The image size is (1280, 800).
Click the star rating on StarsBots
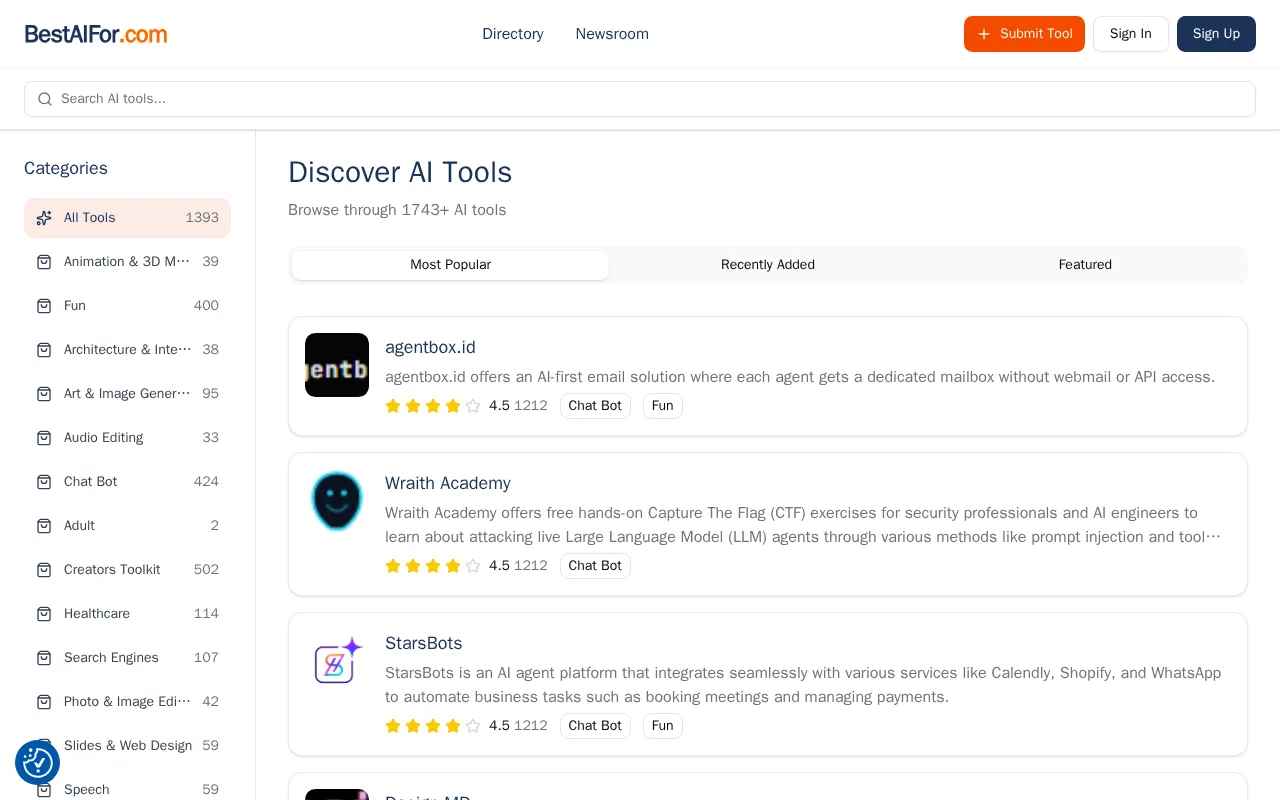click(433, 726)
